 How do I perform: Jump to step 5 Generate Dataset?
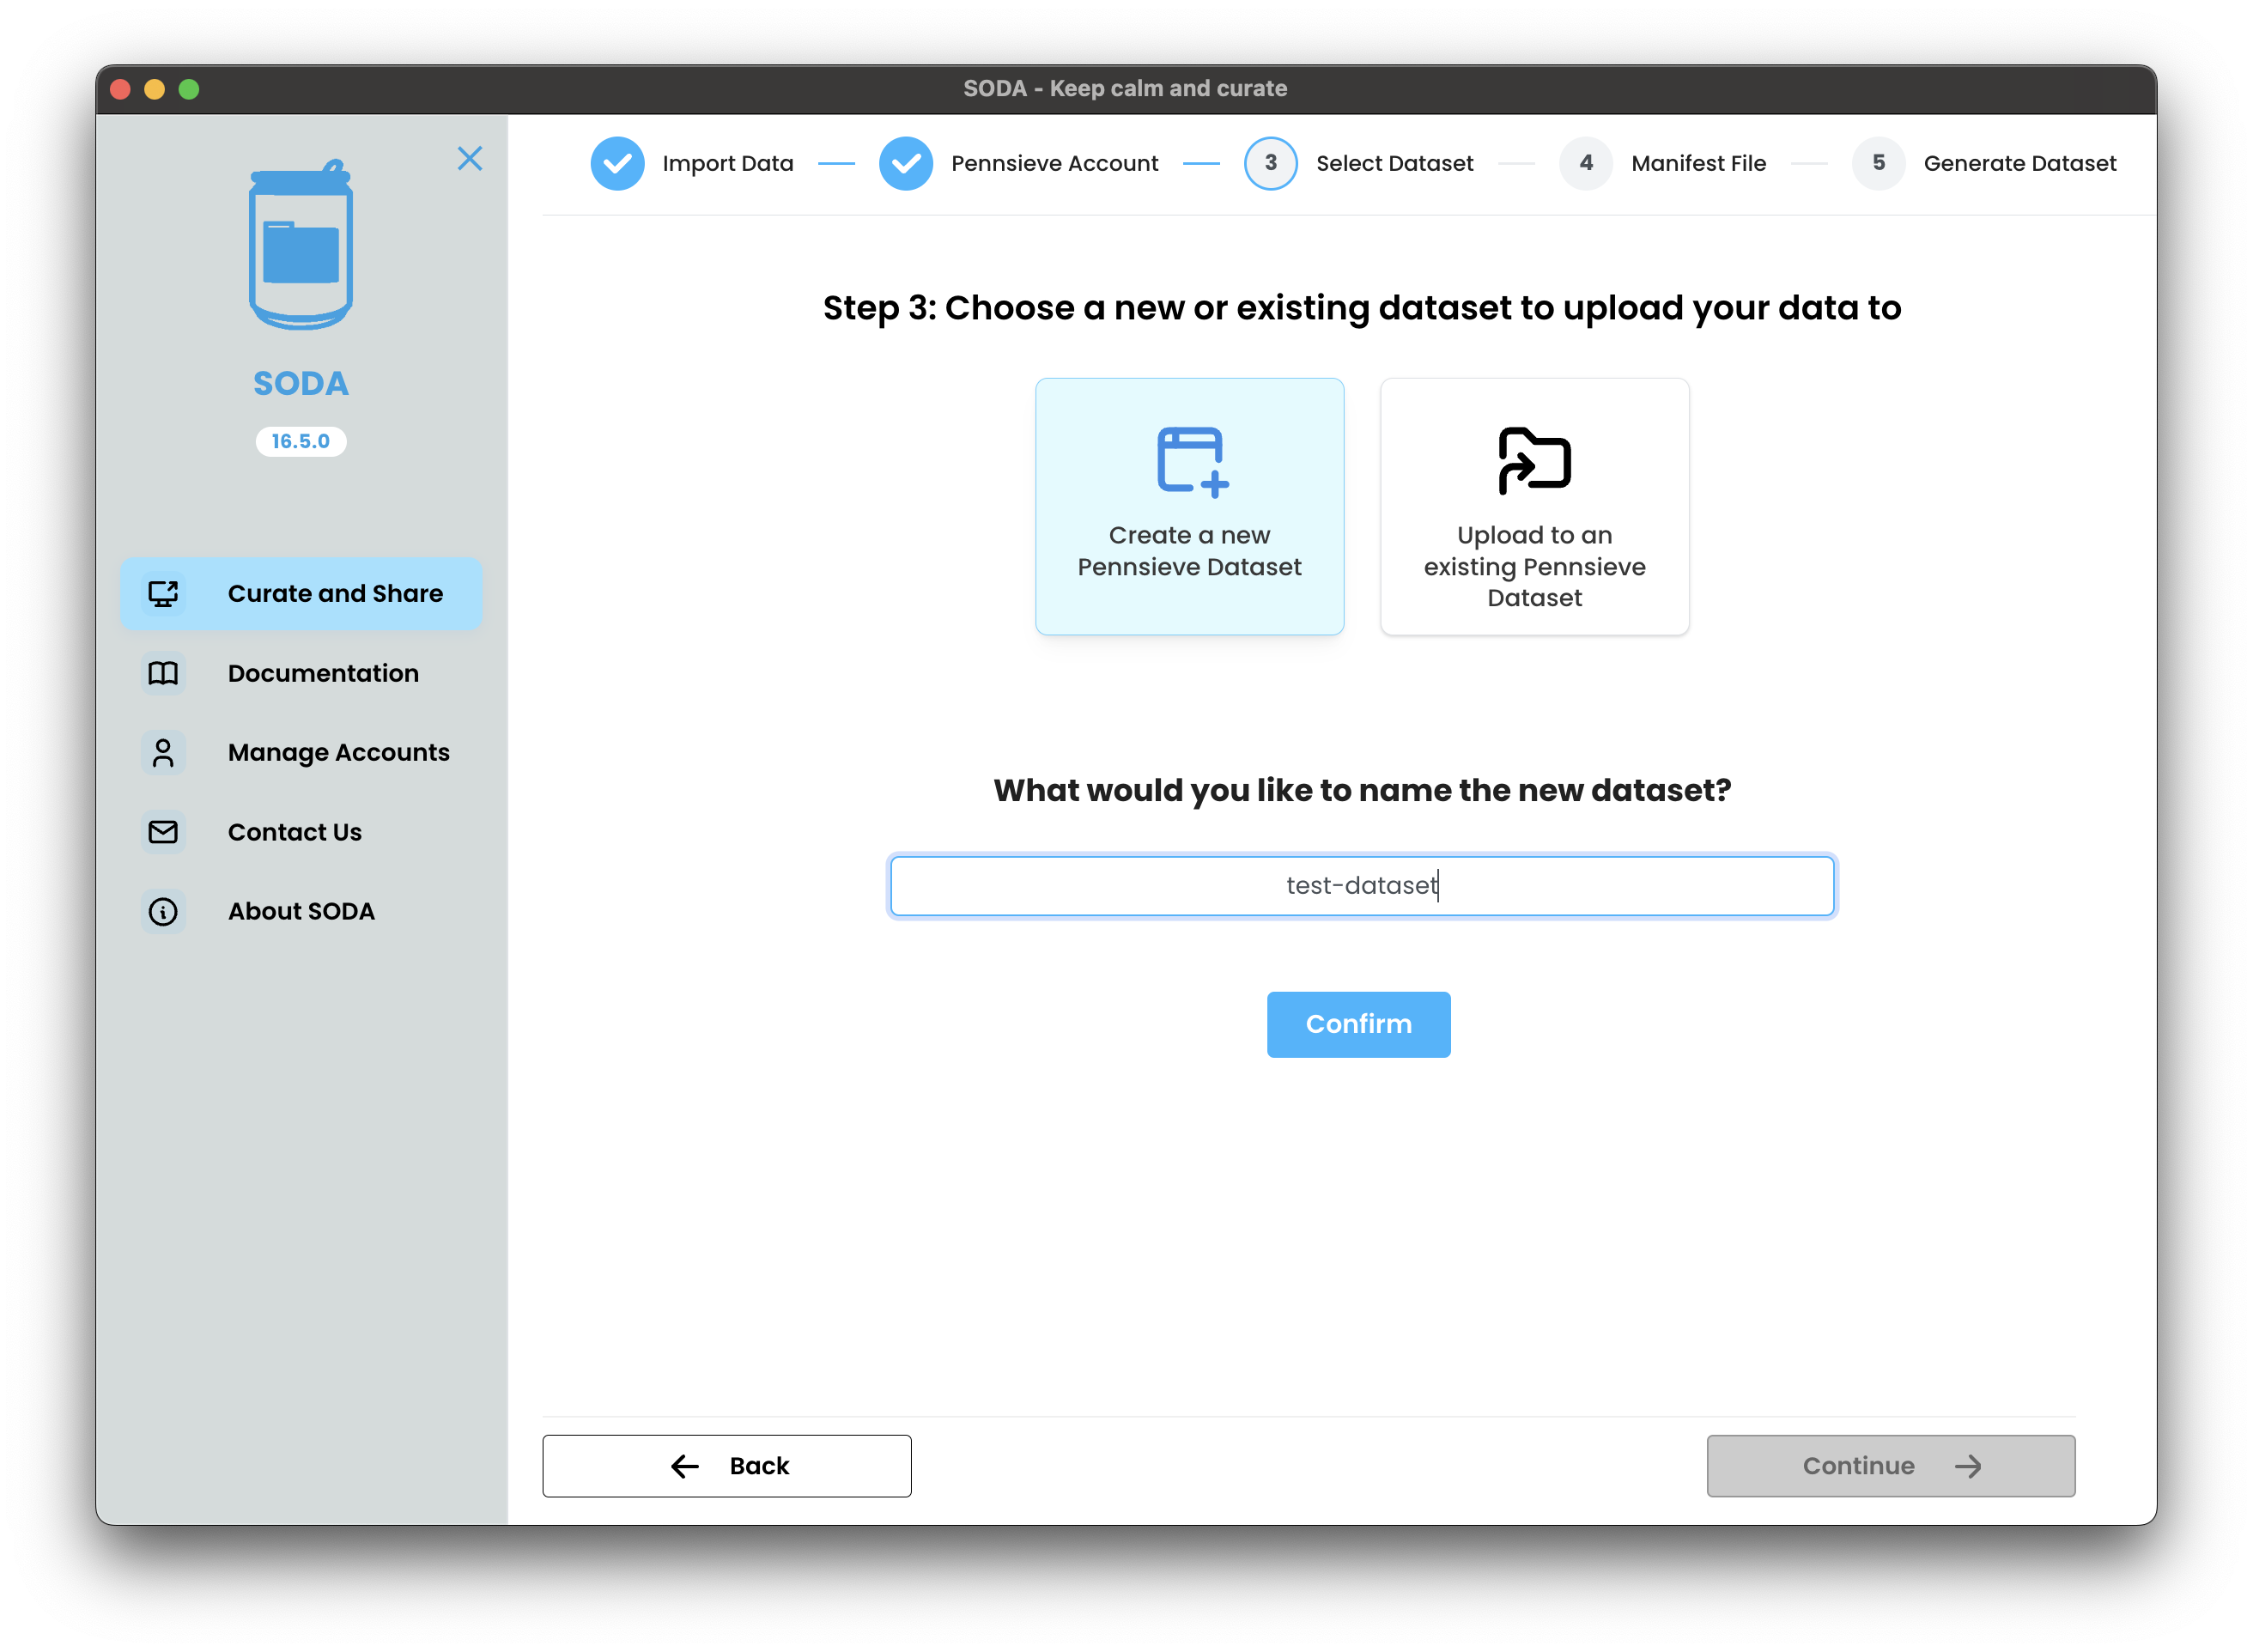click(x=1878, y=163)
